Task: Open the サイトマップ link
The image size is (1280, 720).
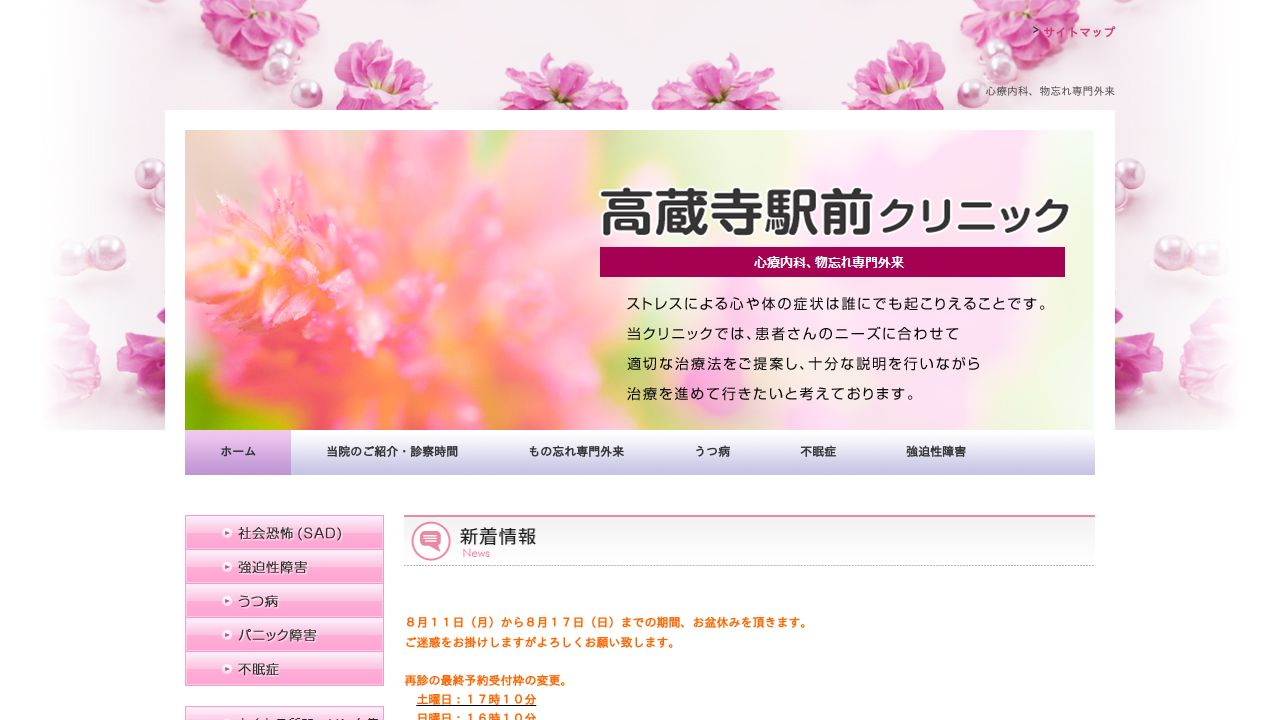Action: click(1078, 32)
